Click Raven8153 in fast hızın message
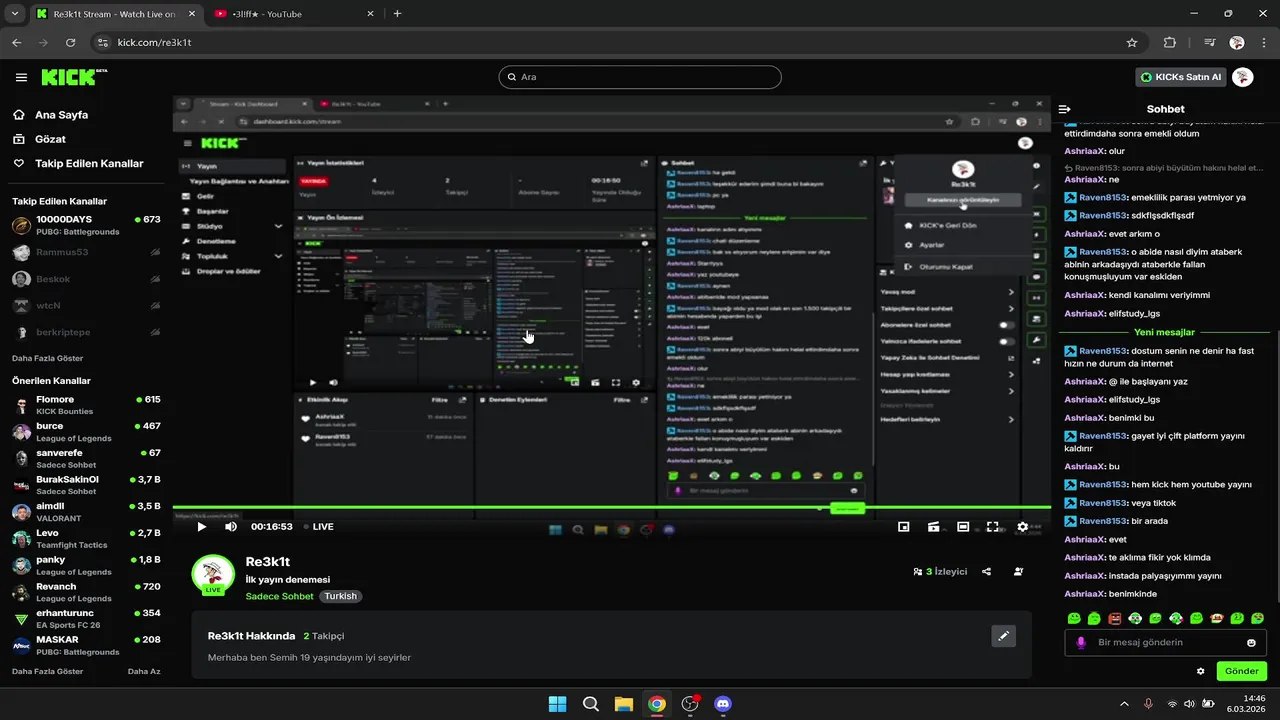1280x720 pixels. [x=1102, y=351]
